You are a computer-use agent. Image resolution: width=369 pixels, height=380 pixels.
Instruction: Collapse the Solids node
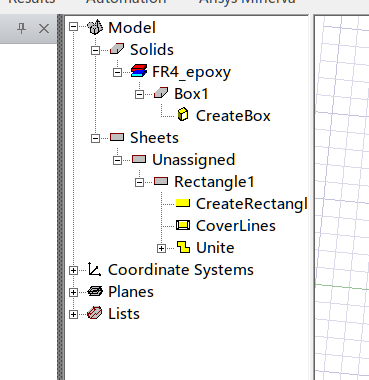95,50
